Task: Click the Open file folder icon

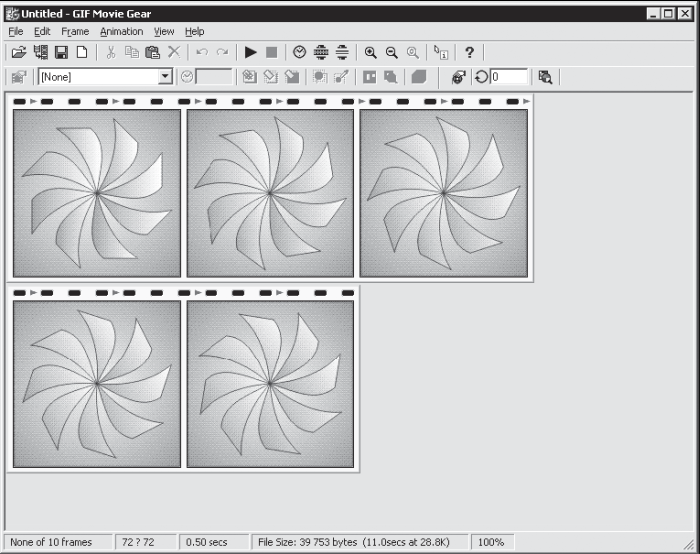Action: tap(18, 52)
